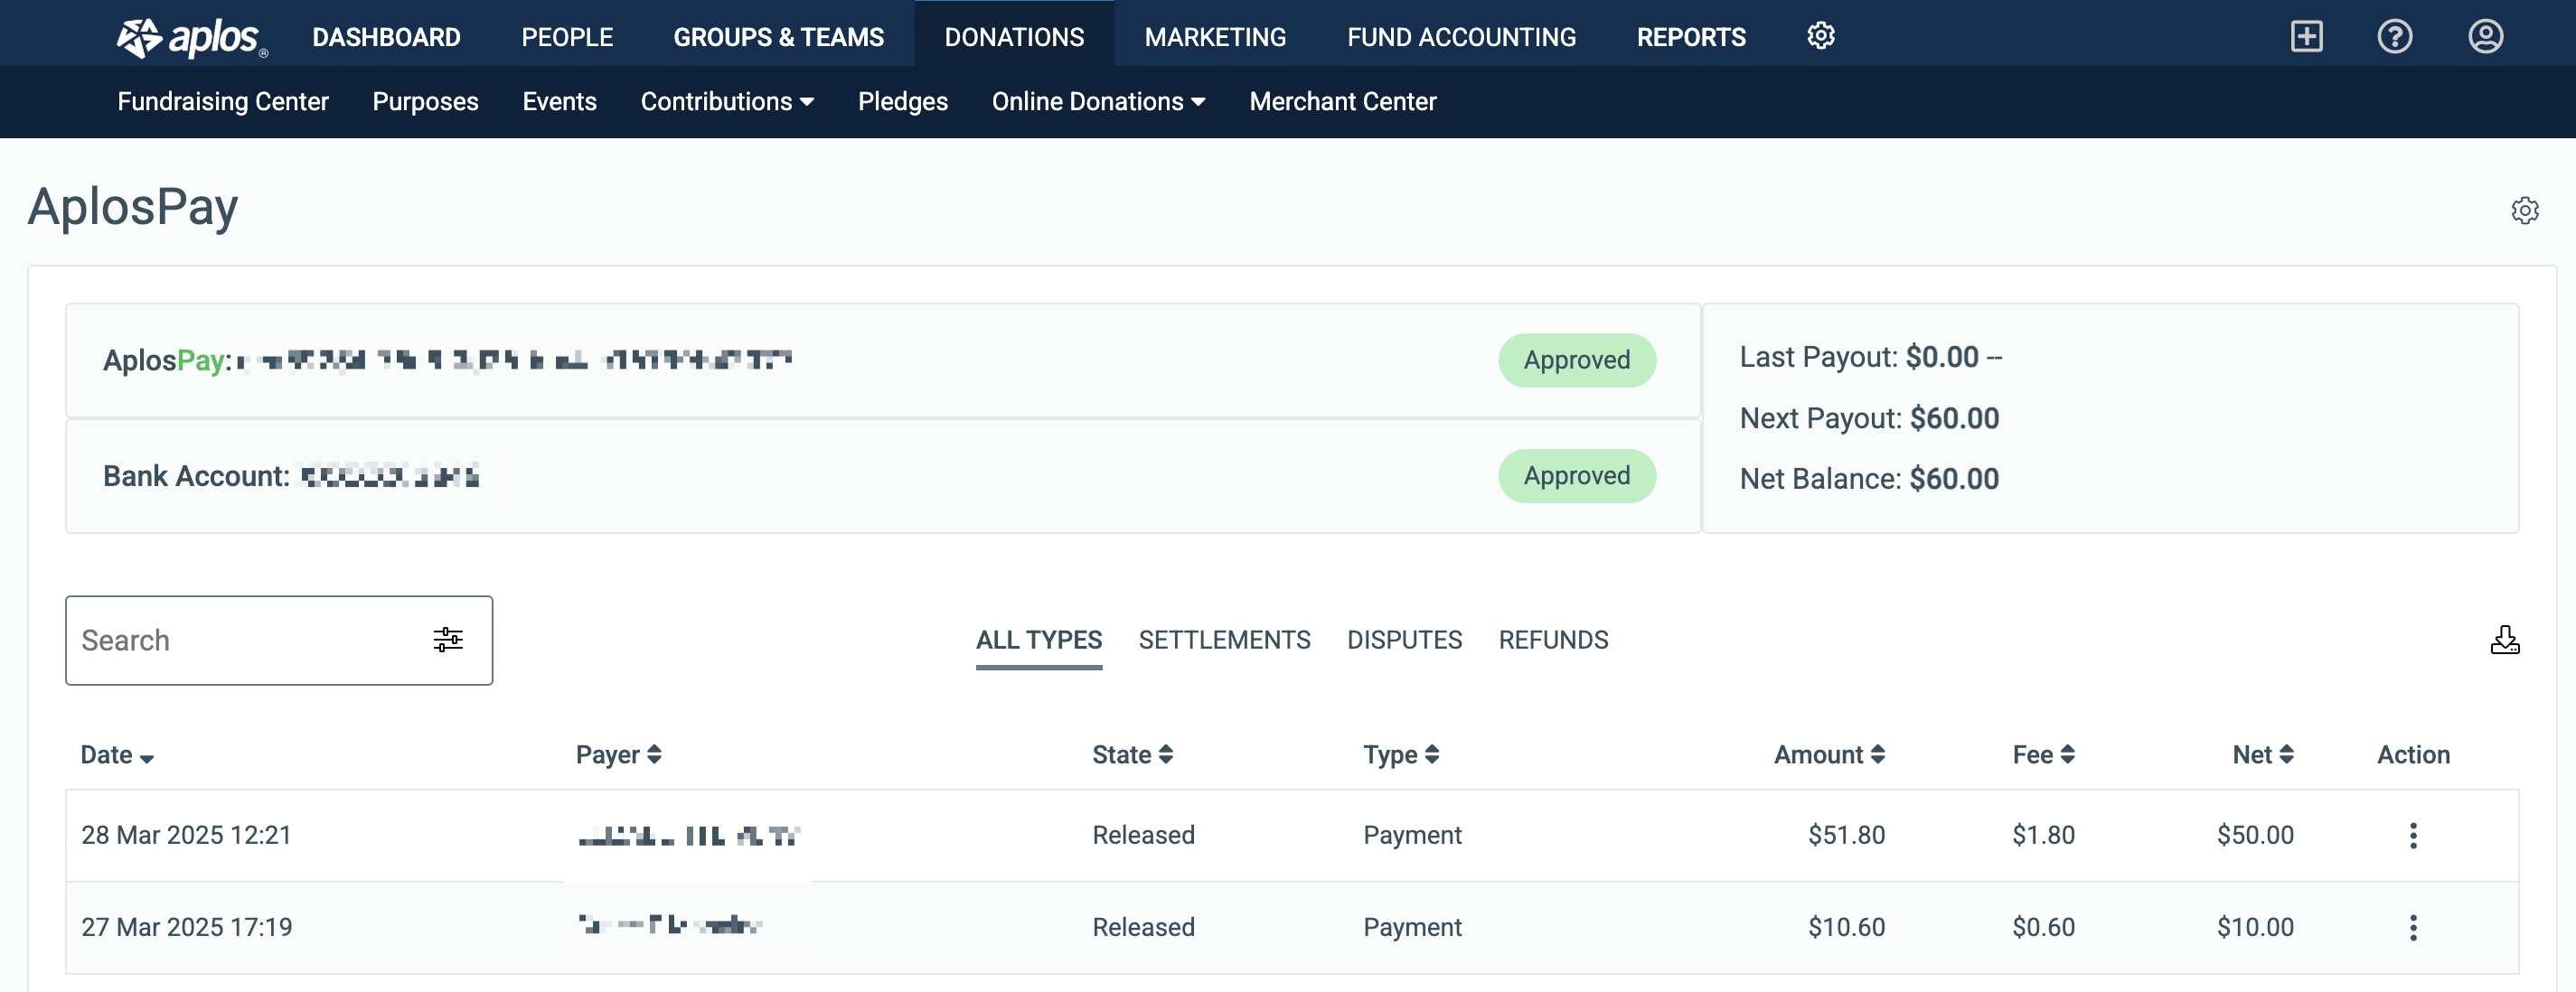Screen dimensions: 2576x992
Task: Open the Events link
Action: [x=559, y=102]
